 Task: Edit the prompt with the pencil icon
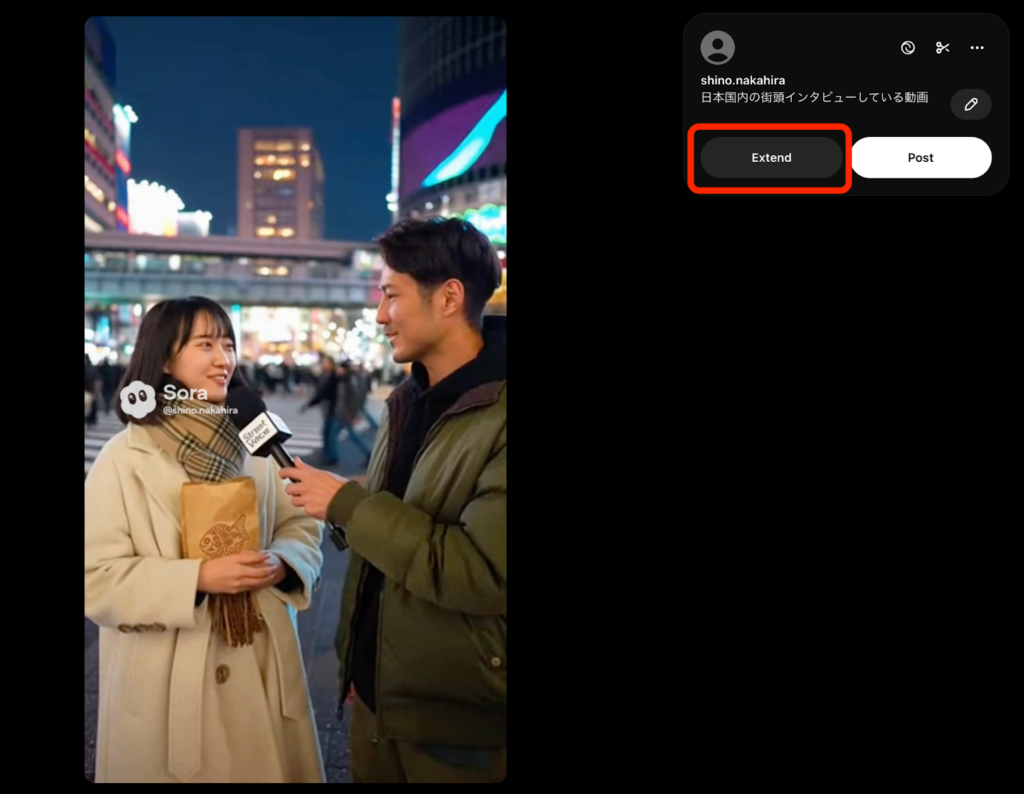pos(970,104)
